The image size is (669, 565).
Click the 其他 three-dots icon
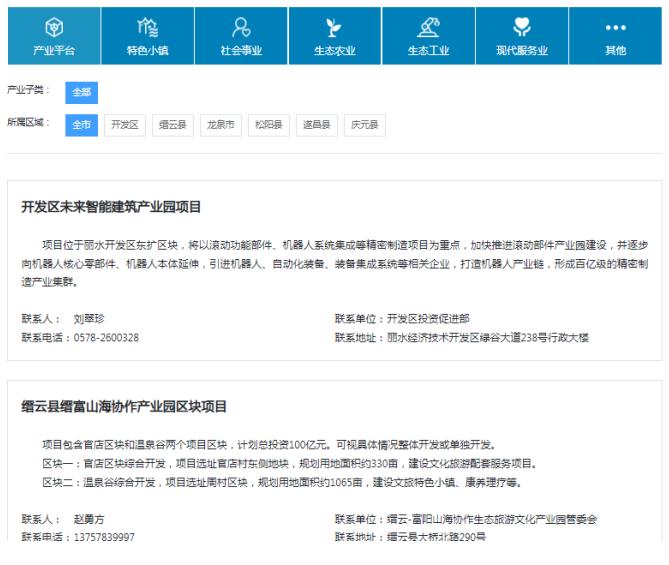[614, 26]
